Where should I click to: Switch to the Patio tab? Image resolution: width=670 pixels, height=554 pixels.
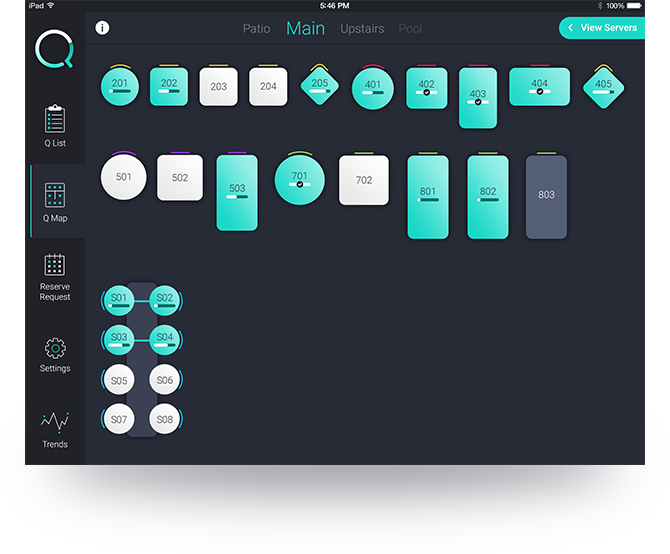(x=256, y=29)
